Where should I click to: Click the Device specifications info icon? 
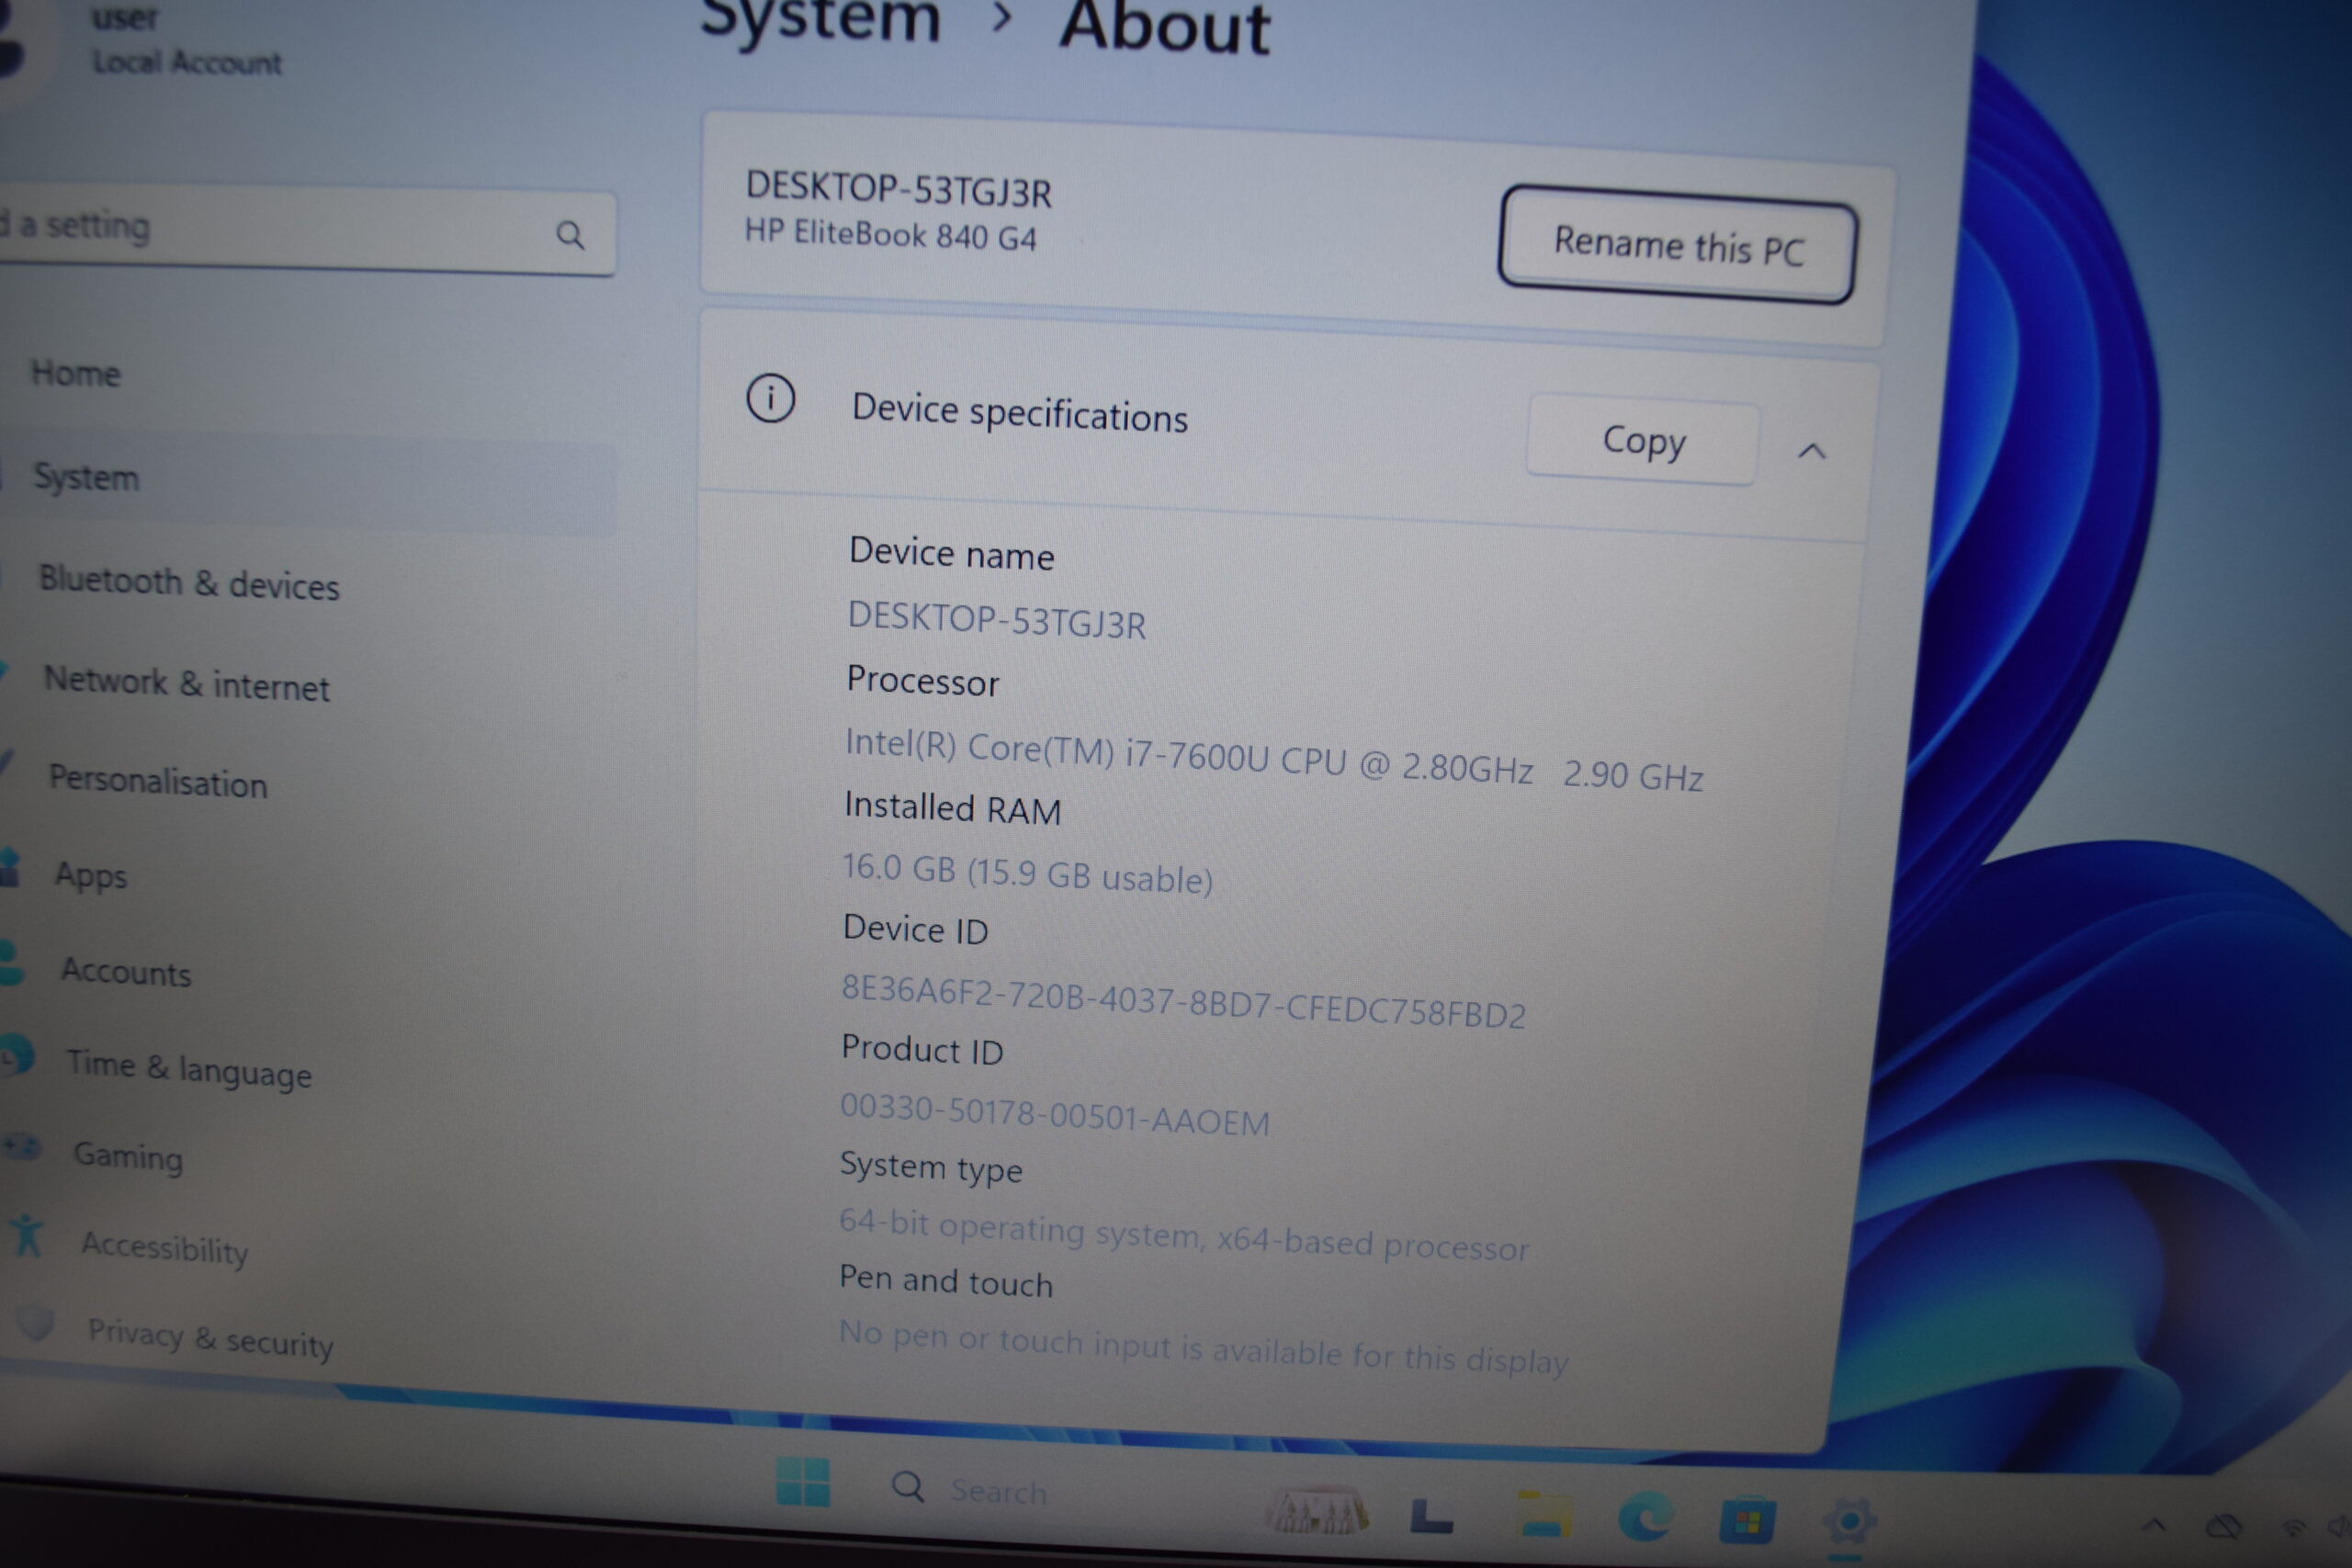(x=770, y=399)
